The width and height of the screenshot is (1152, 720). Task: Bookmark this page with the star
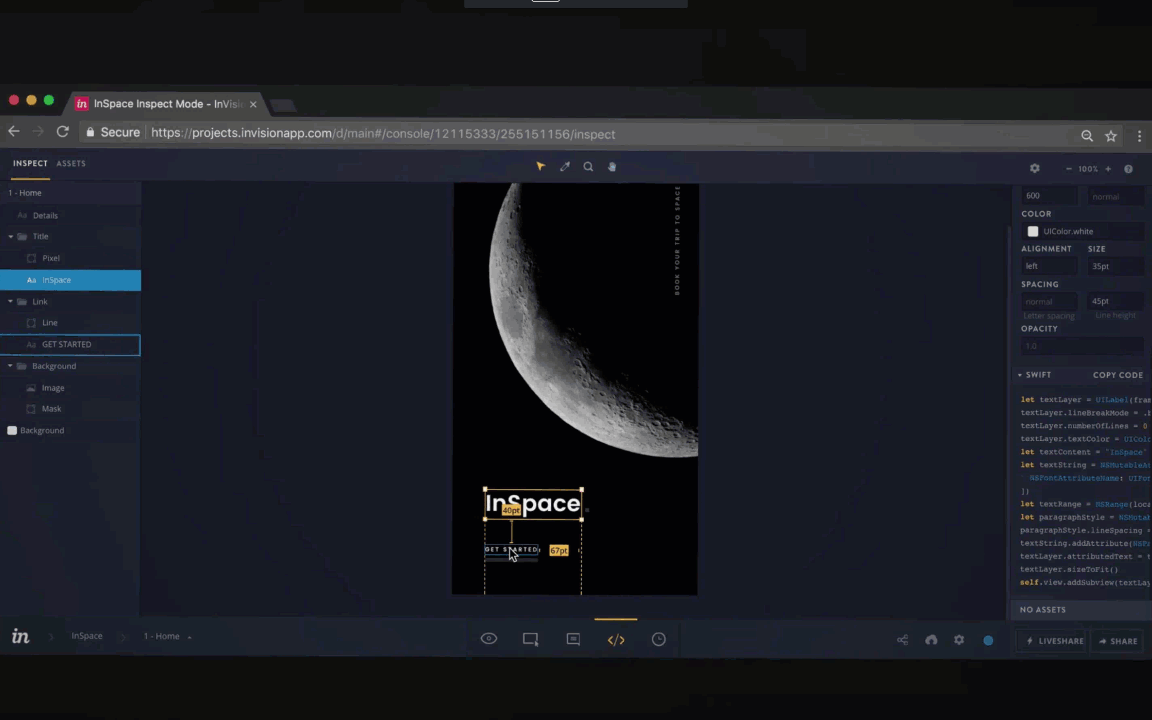click(1111, 136)
